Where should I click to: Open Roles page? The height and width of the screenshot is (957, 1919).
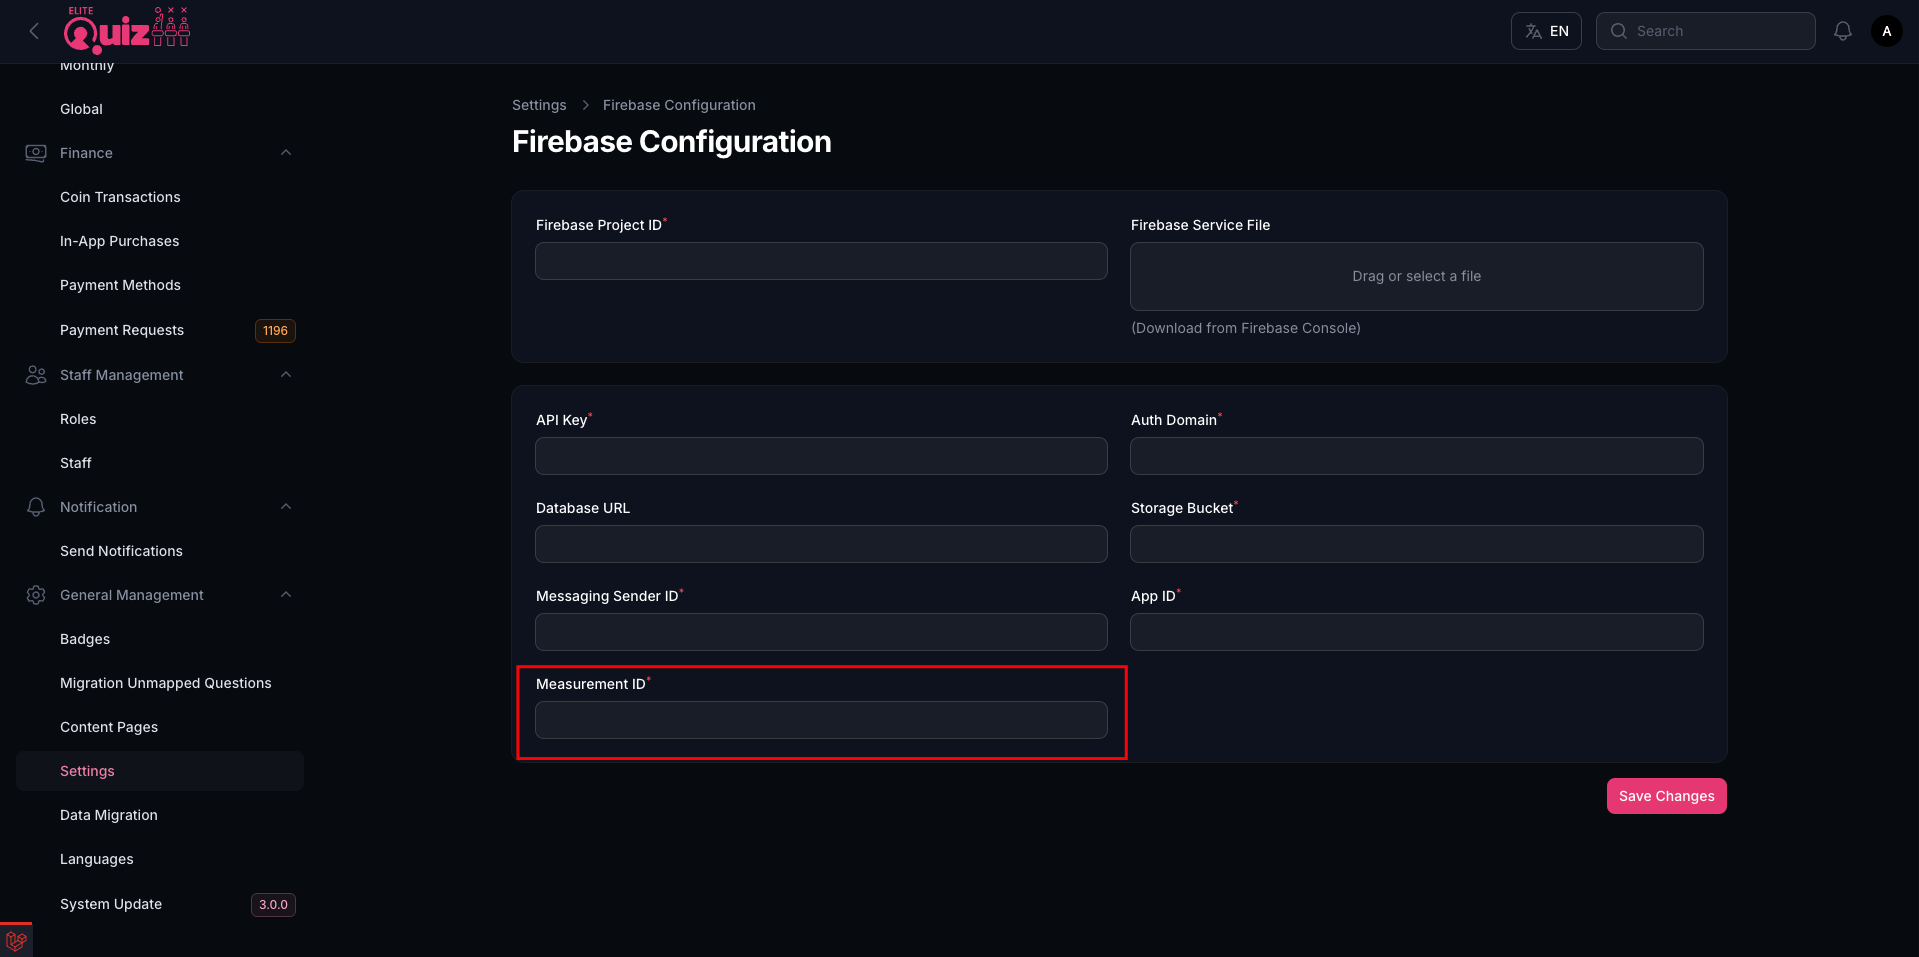78,419
